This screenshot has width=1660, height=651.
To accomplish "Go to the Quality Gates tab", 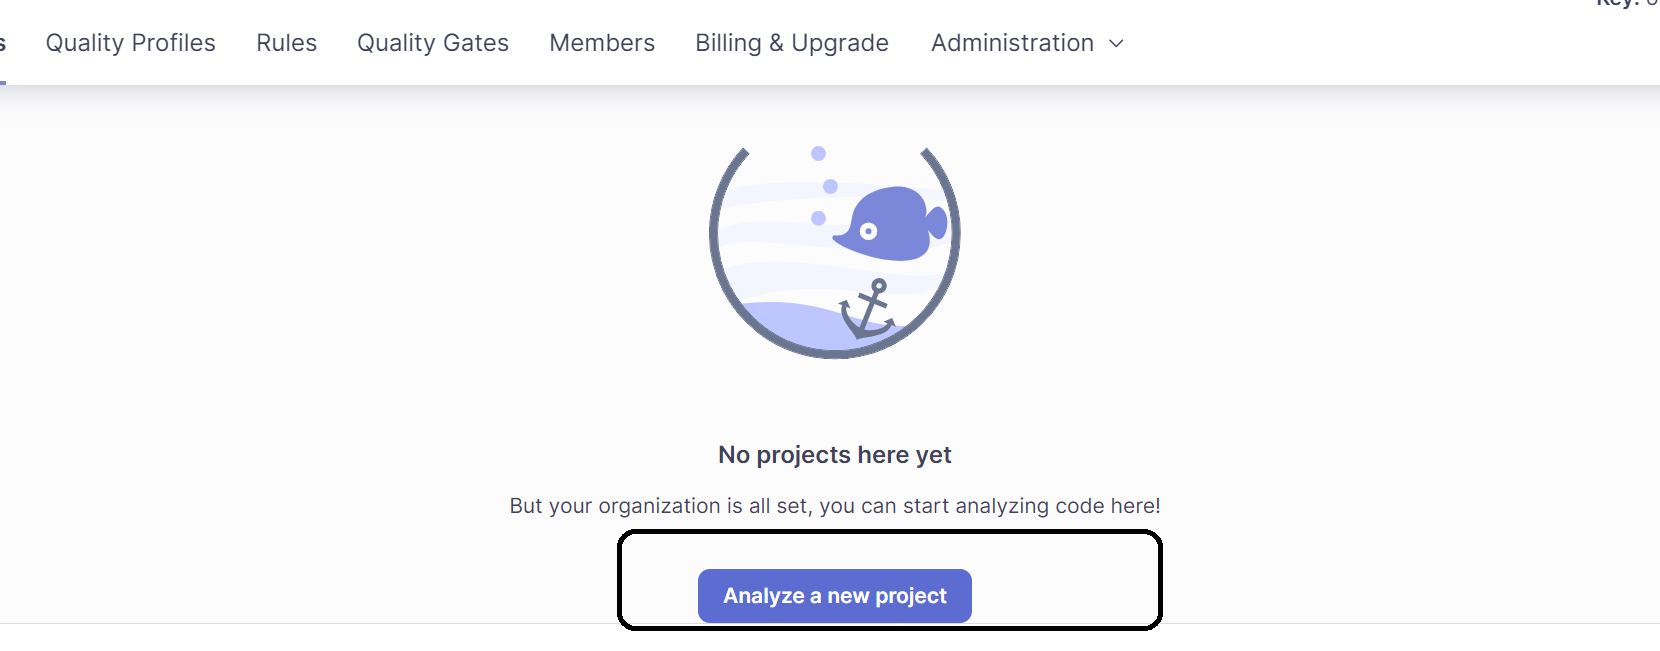I will point(433,43).
